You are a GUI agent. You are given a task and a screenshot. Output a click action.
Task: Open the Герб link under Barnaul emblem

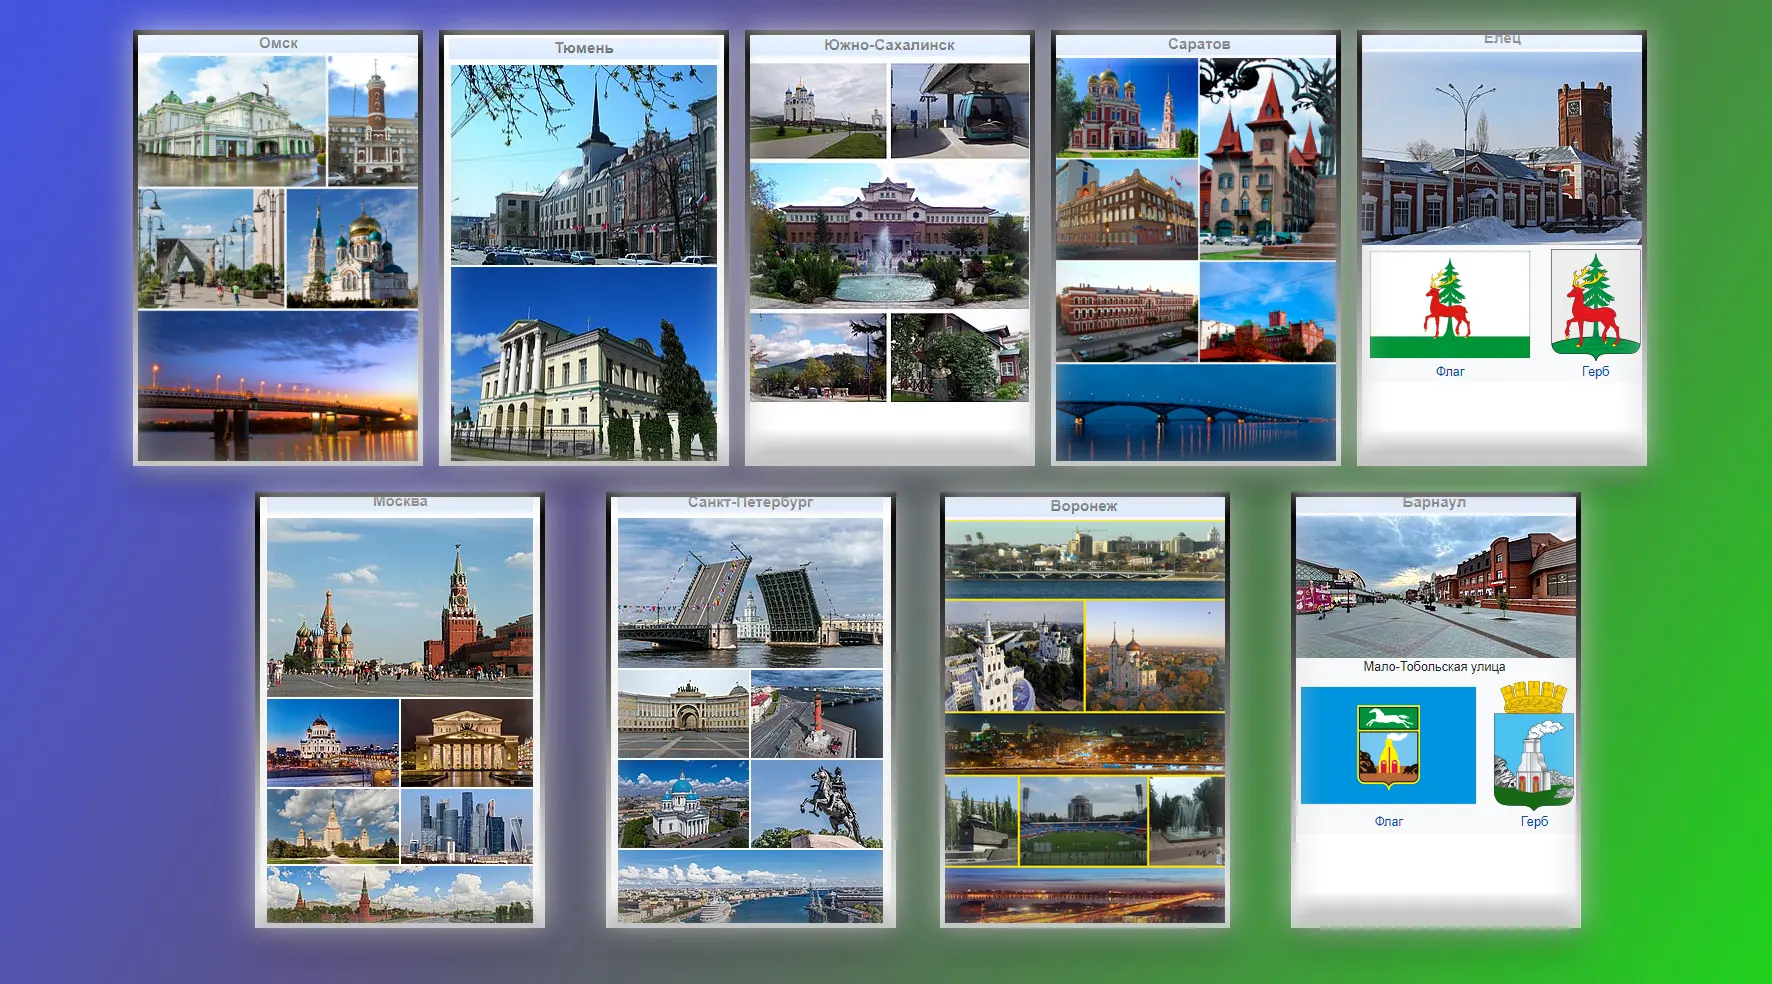pos(1533,822)
